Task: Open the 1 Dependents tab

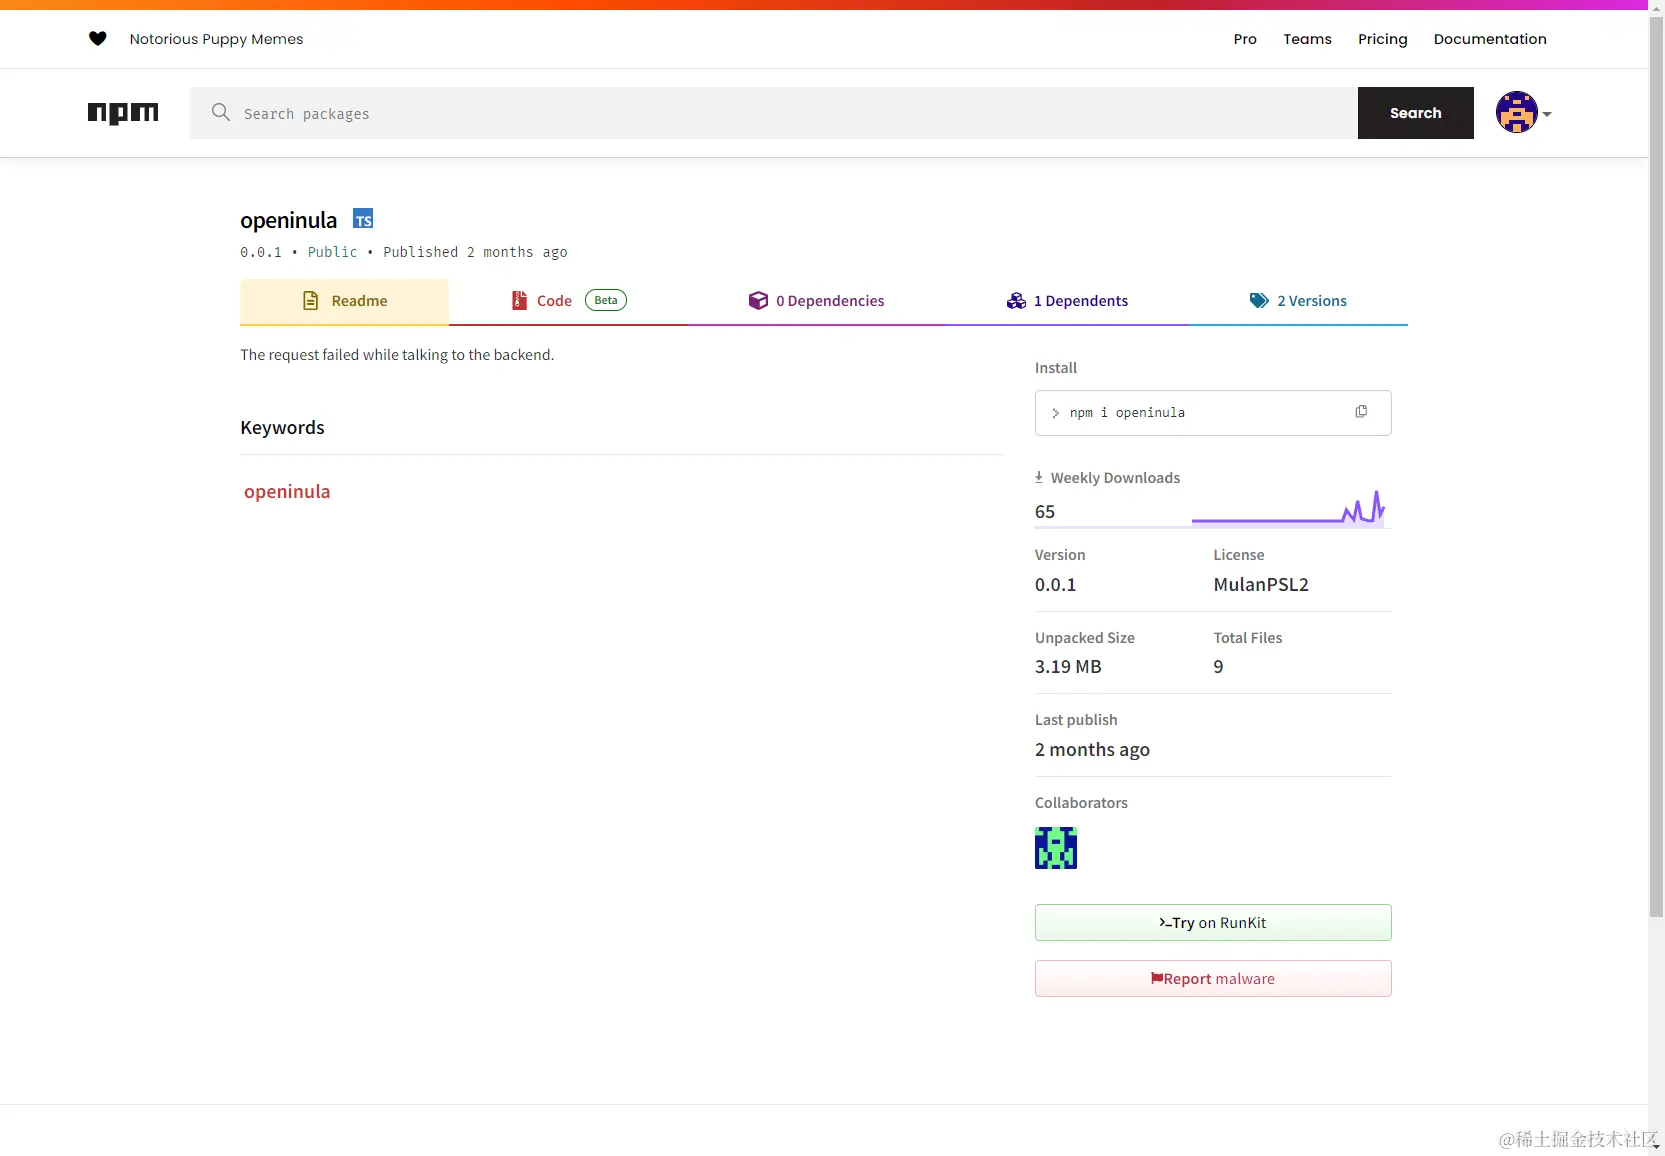Action: pyautogui.click(x=1067, y=301)
